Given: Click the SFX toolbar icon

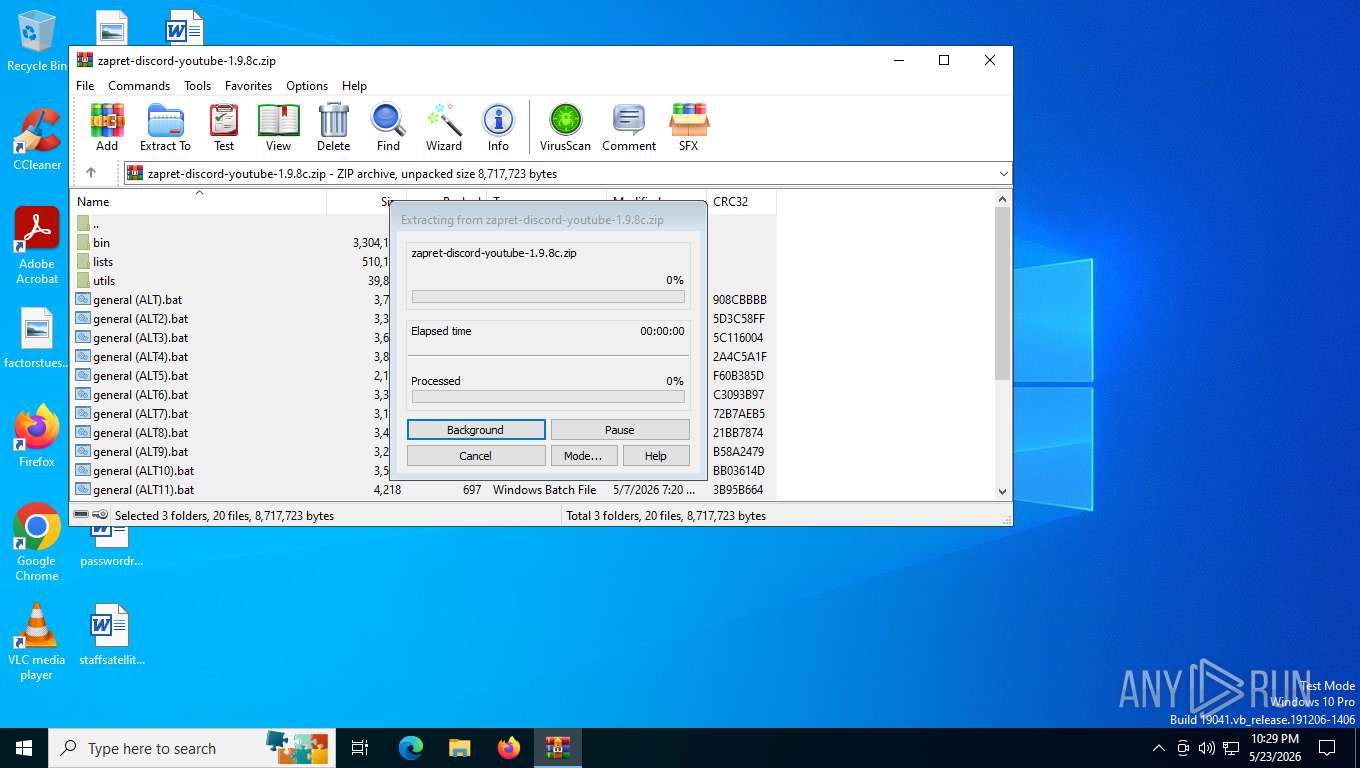Looking at the screenshot, I should coord(688,127).
